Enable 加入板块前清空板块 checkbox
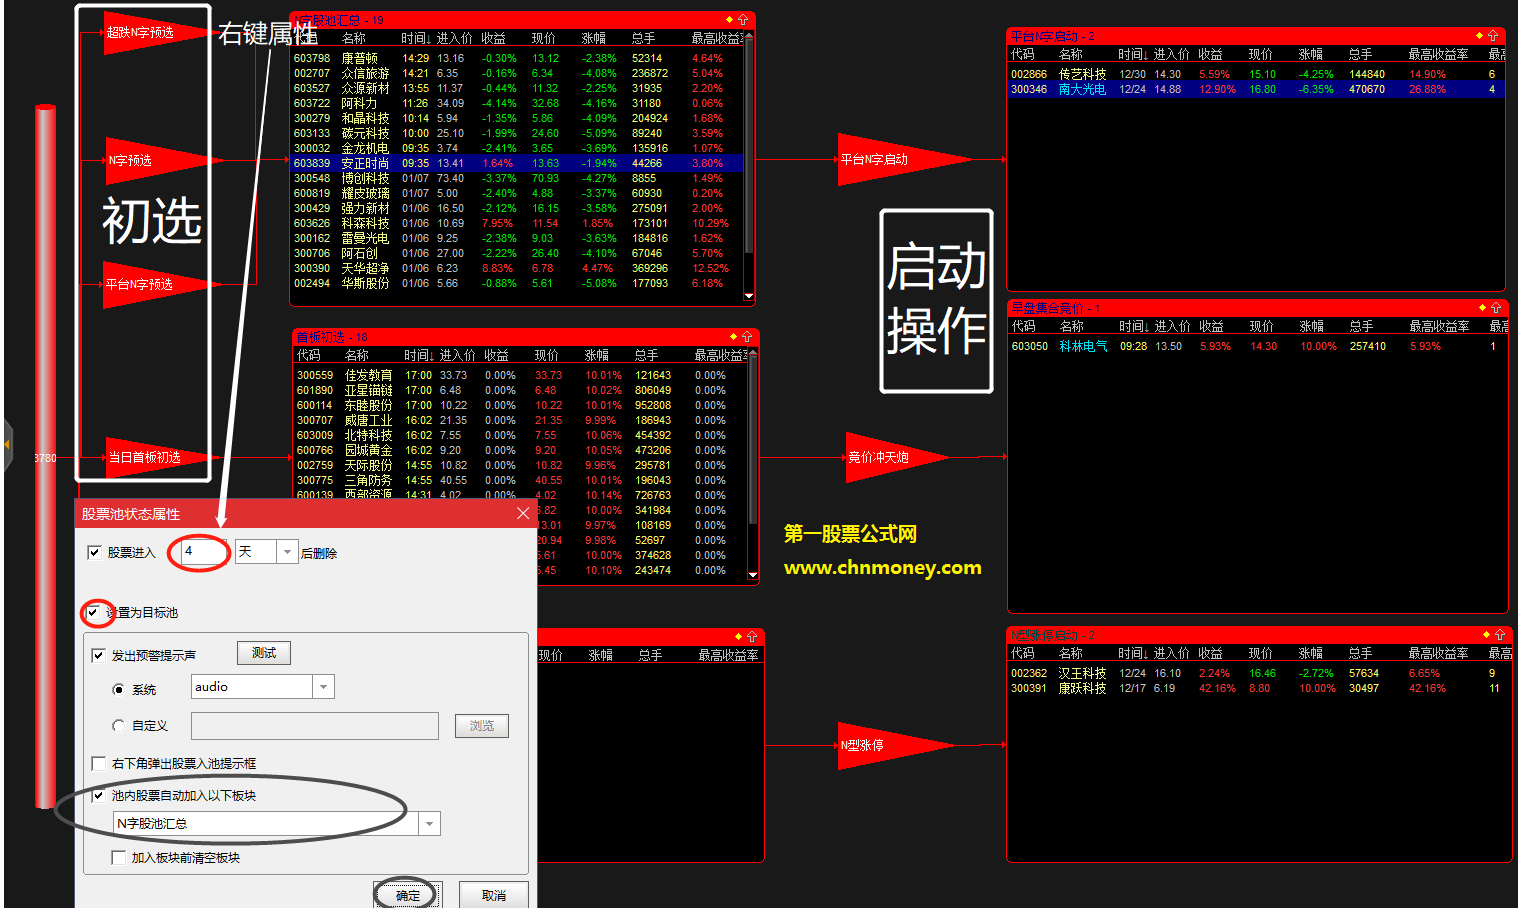Screen dimensions: 1518x908 click(x=118, y=857)
